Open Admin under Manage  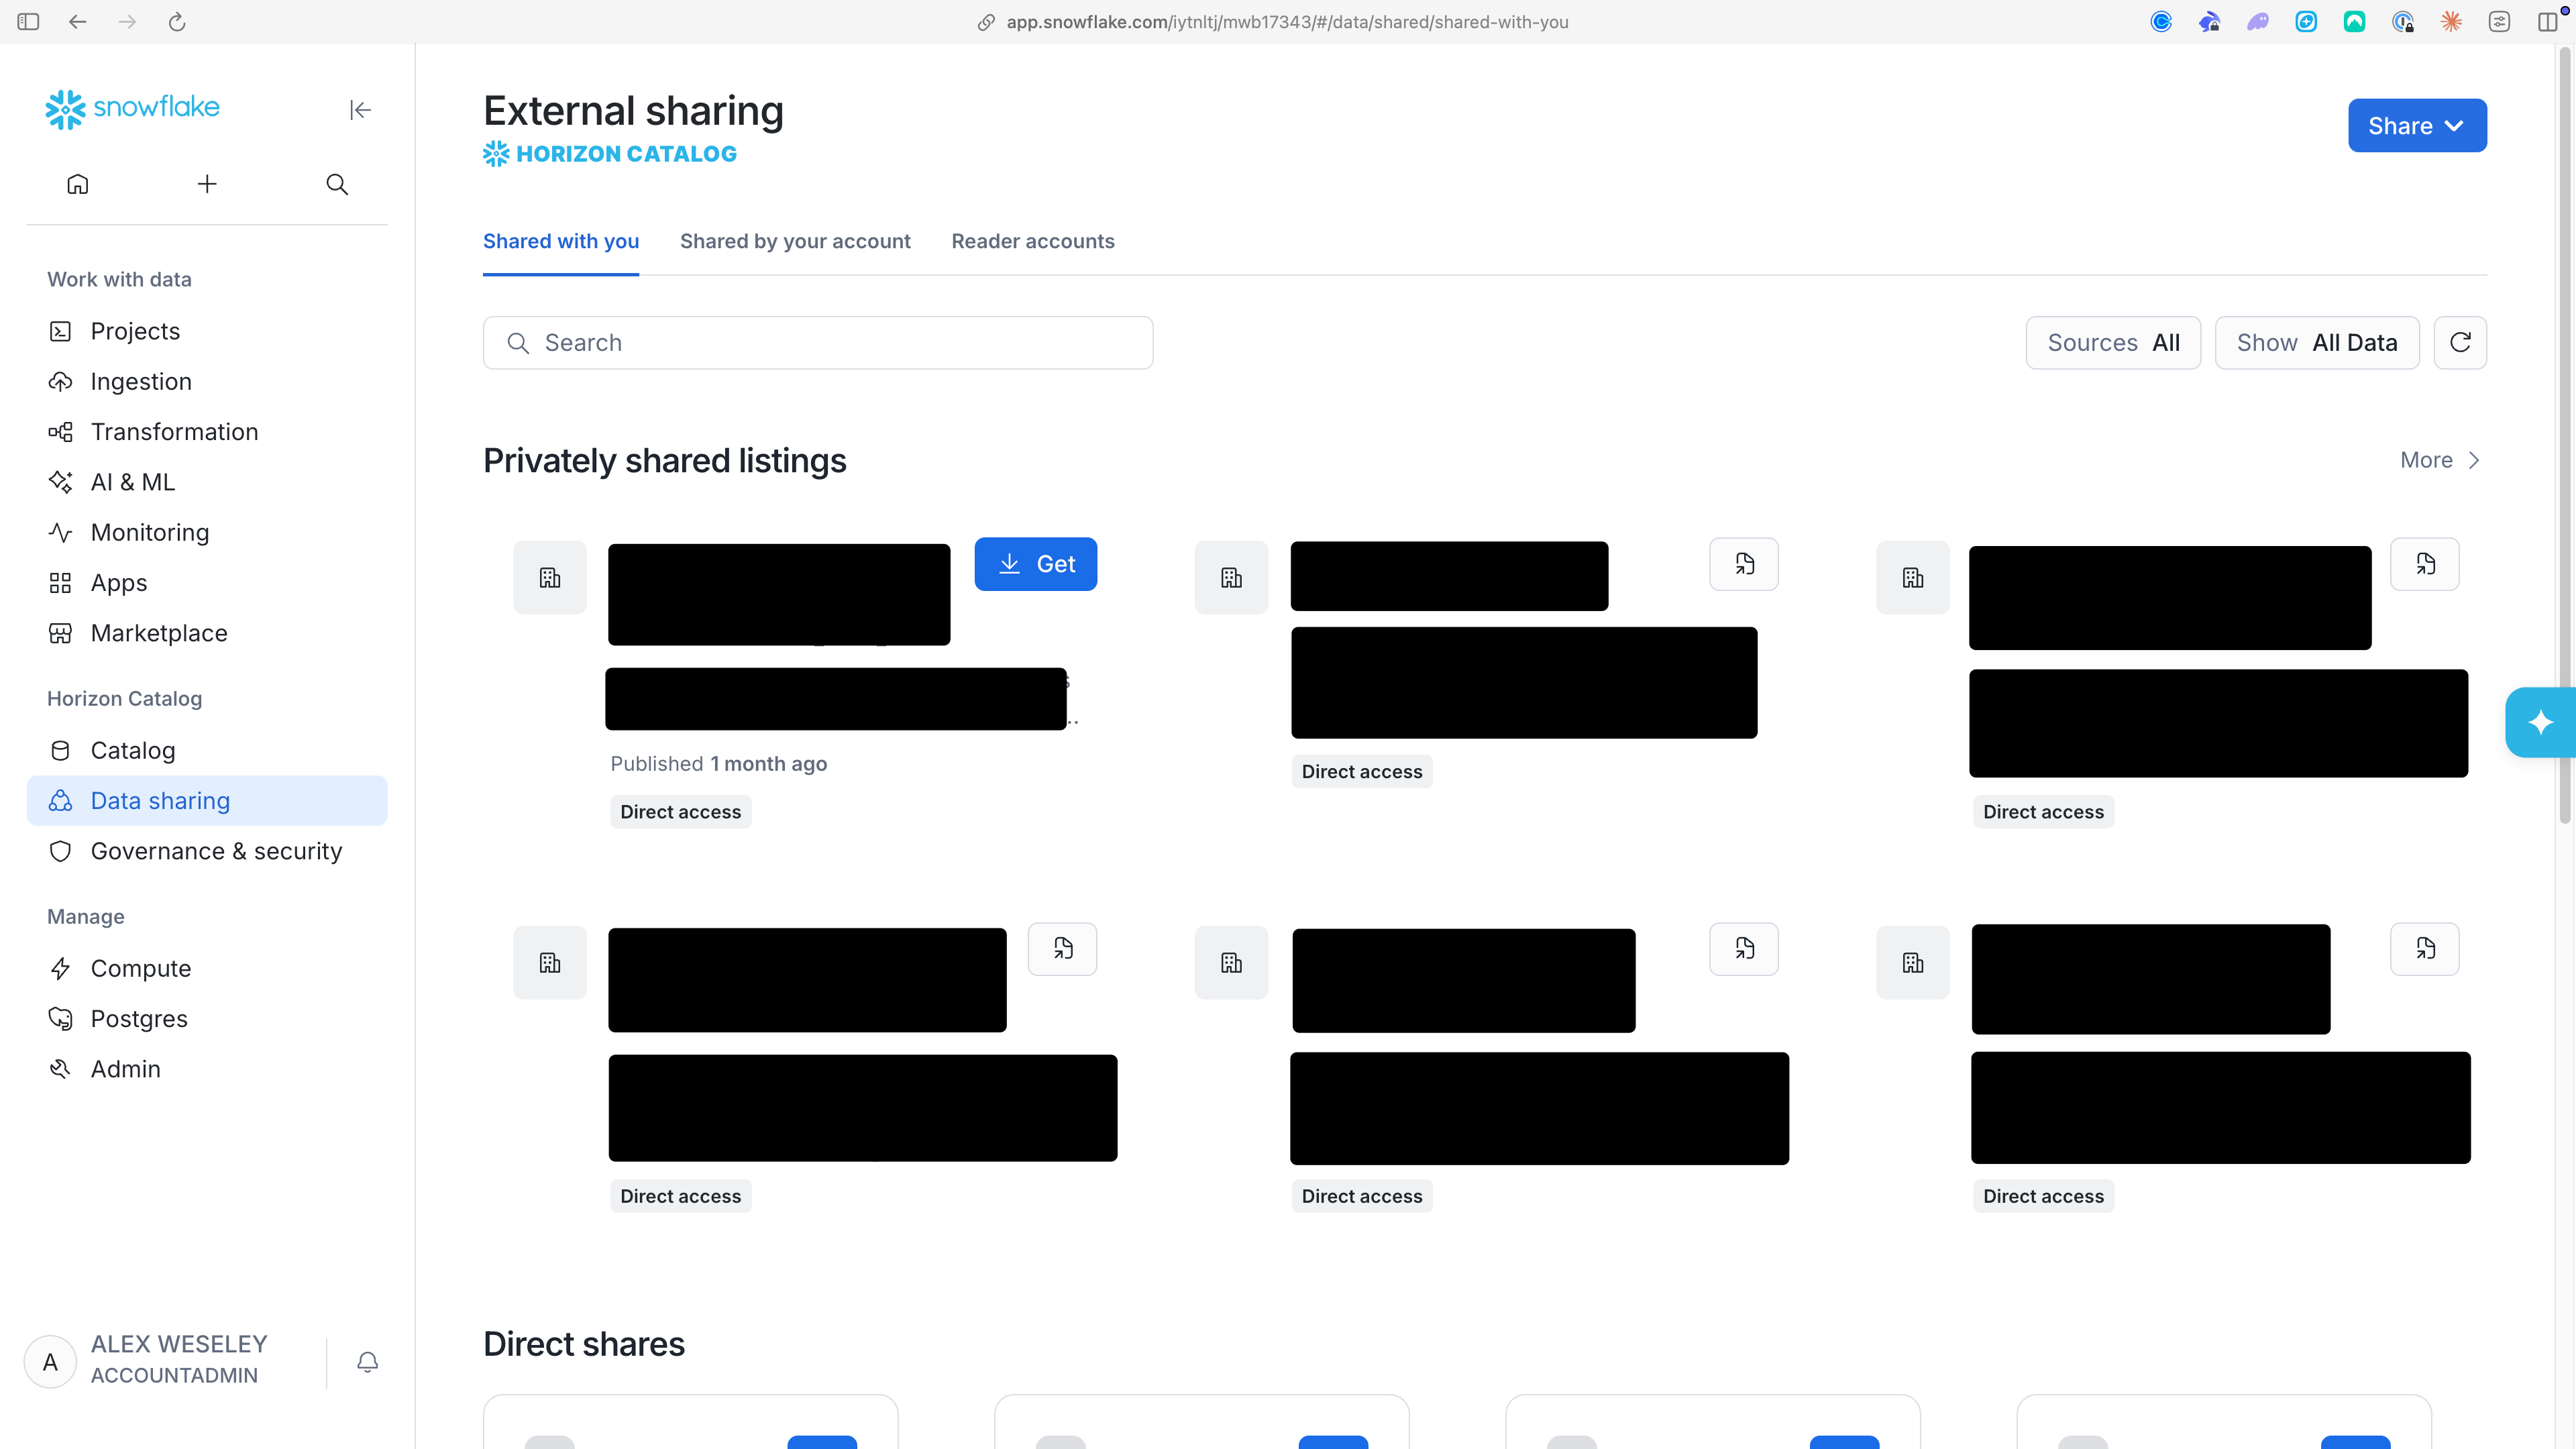pyautogui.click(x=207, y=1069)
